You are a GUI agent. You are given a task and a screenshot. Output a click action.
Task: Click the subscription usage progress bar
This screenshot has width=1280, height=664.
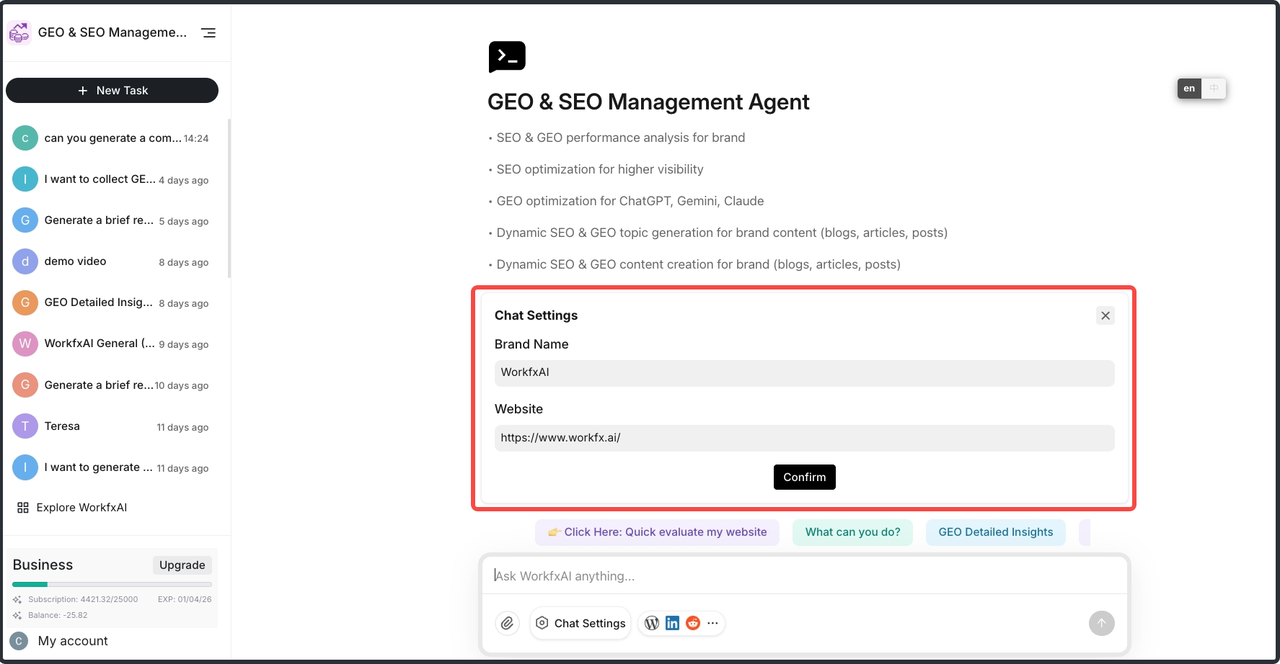point(112,584)
